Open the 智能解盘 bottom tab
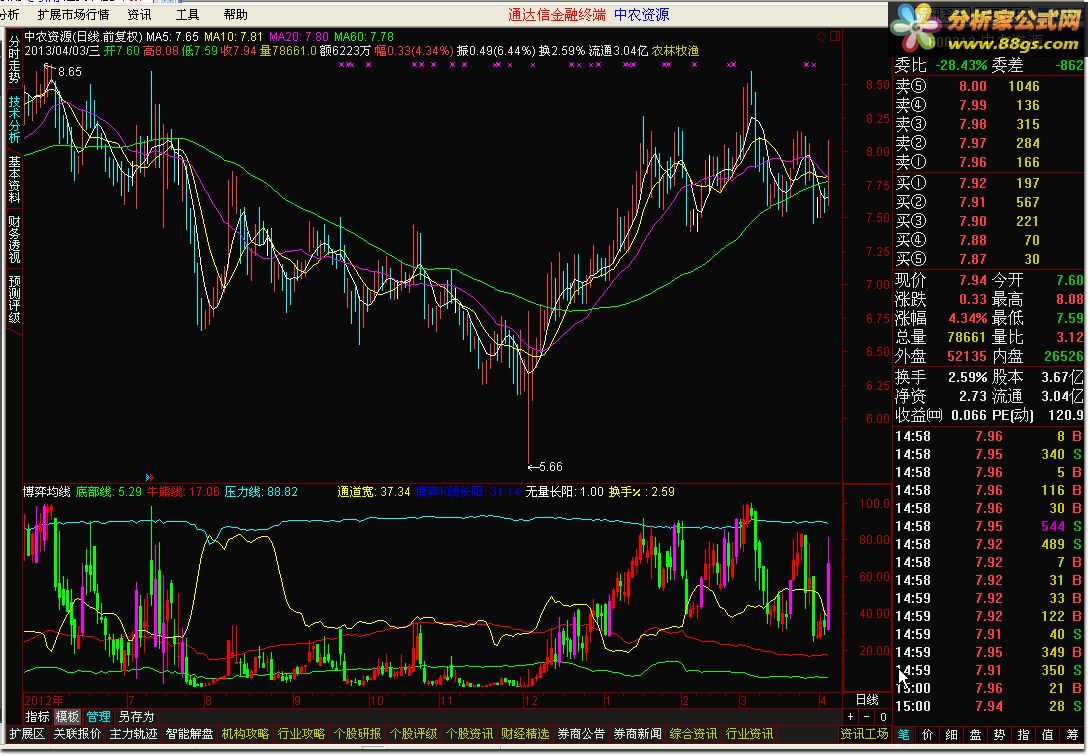 pos(190,734)
